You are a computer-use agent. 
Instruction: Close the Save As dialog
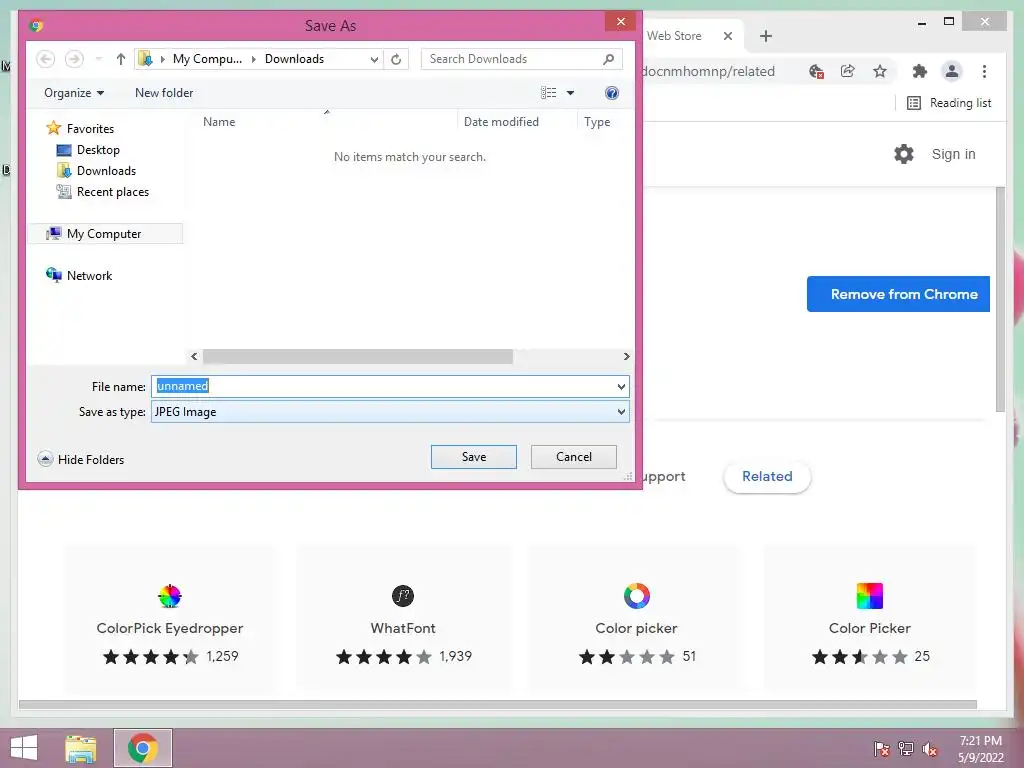pyautogui.click(x=620, y=22)
